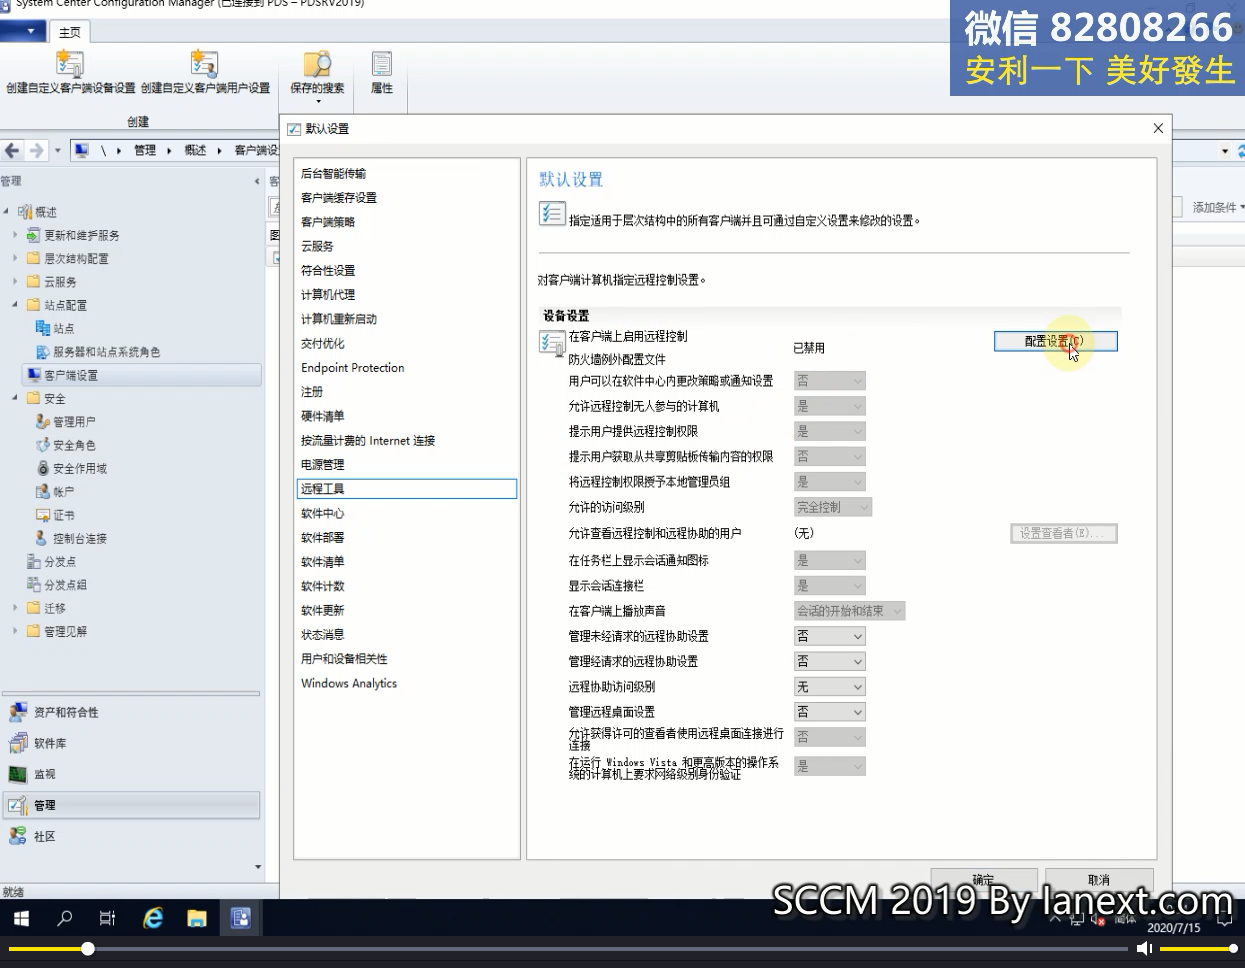Expand the 层次结构配置 tree node
1245x968 pixels.
tap(15, 258)
